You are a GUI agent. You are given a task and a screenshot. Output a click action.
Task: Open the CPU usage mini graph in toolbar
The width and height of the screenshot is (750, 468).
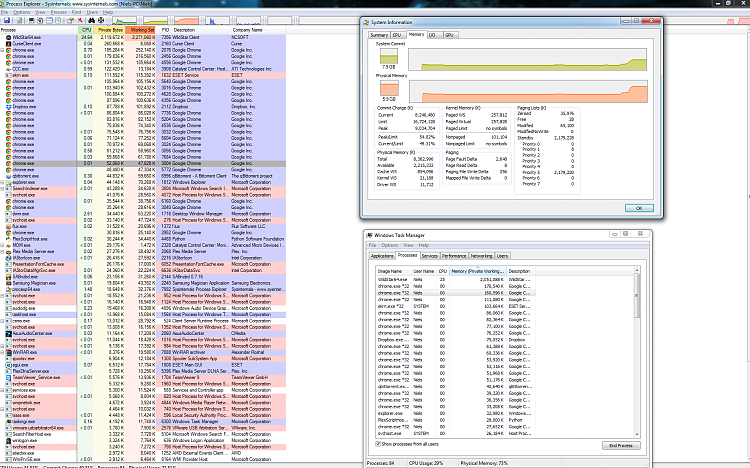(x=124, y=21)
